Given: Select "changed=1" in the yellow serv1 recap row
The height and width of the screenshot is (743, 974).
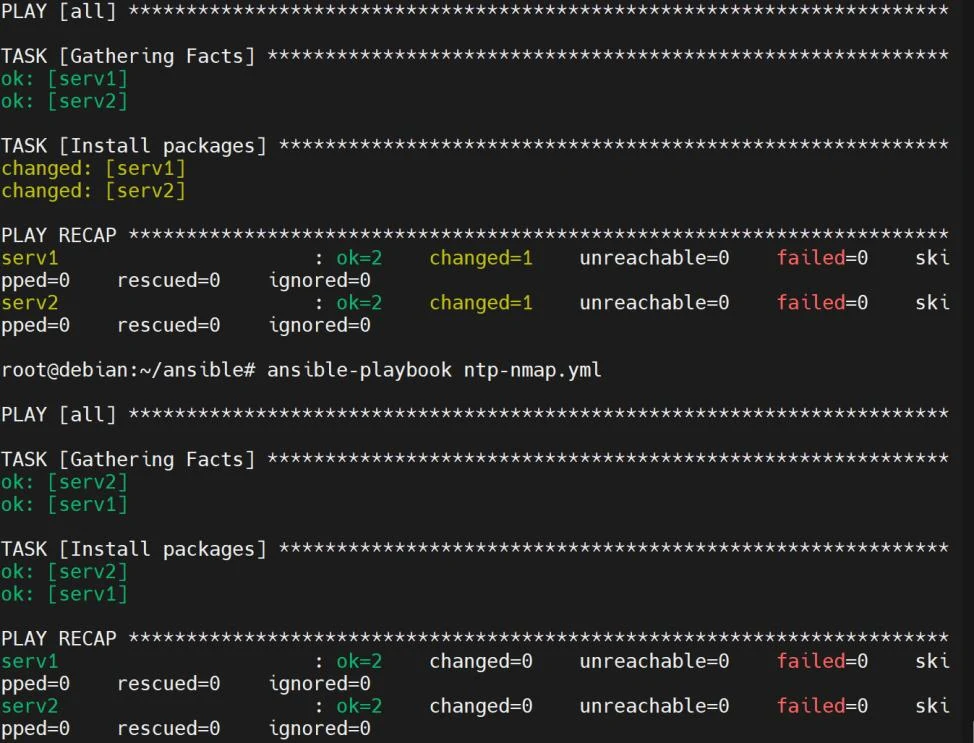Looking at the screenshot, I should tap(481, 258).
